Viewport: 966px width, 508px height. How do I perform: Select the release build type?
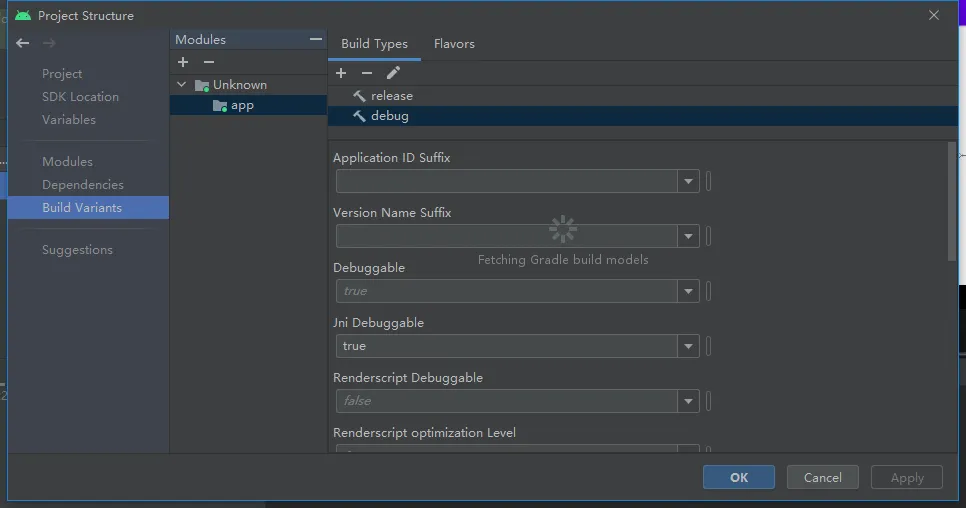point(391,96)
